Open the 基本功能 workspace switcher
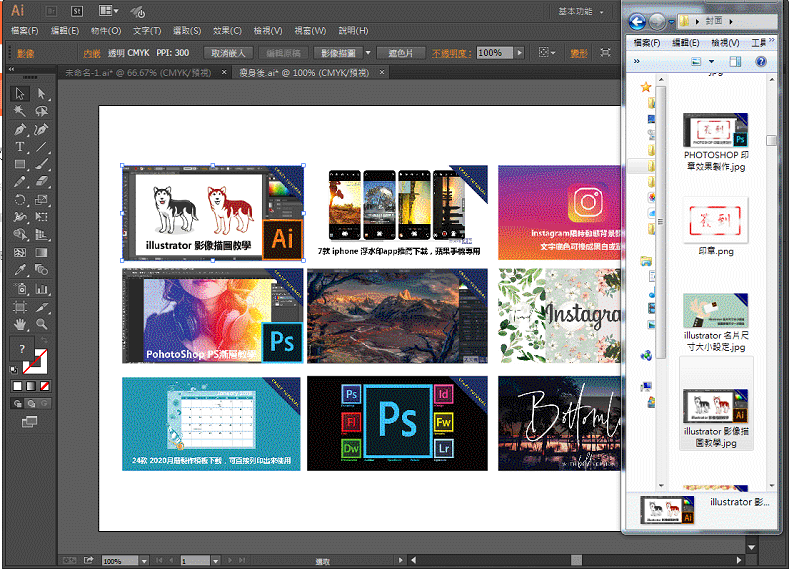Image resolution: width=789 pixels, height=569 pixels. (x=580, y=12)
